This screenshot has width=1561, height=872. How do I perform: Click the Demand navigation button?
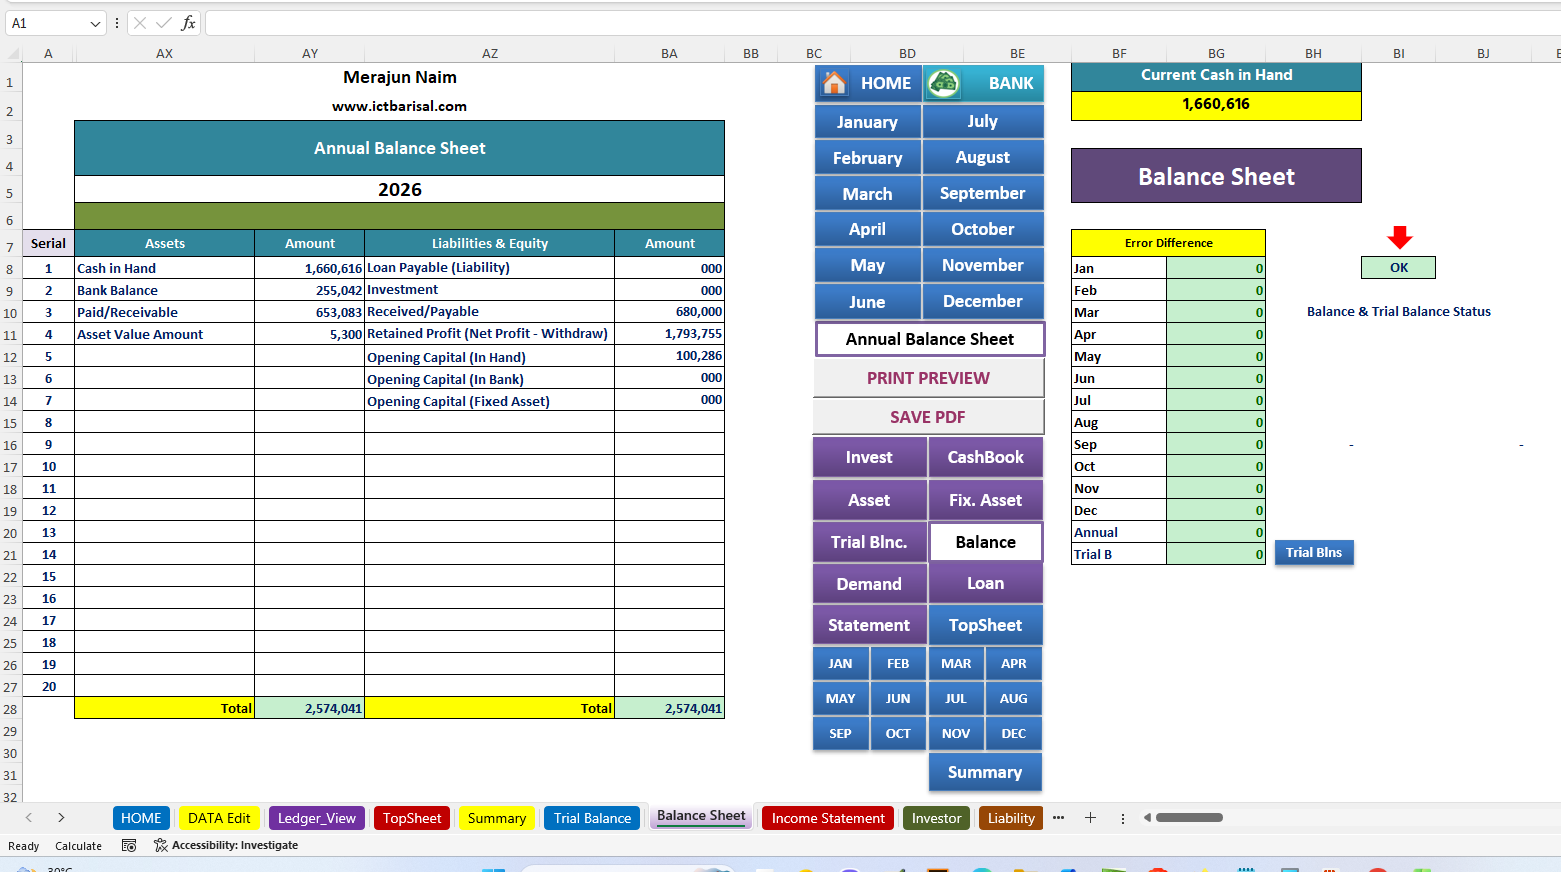point(869,584)
